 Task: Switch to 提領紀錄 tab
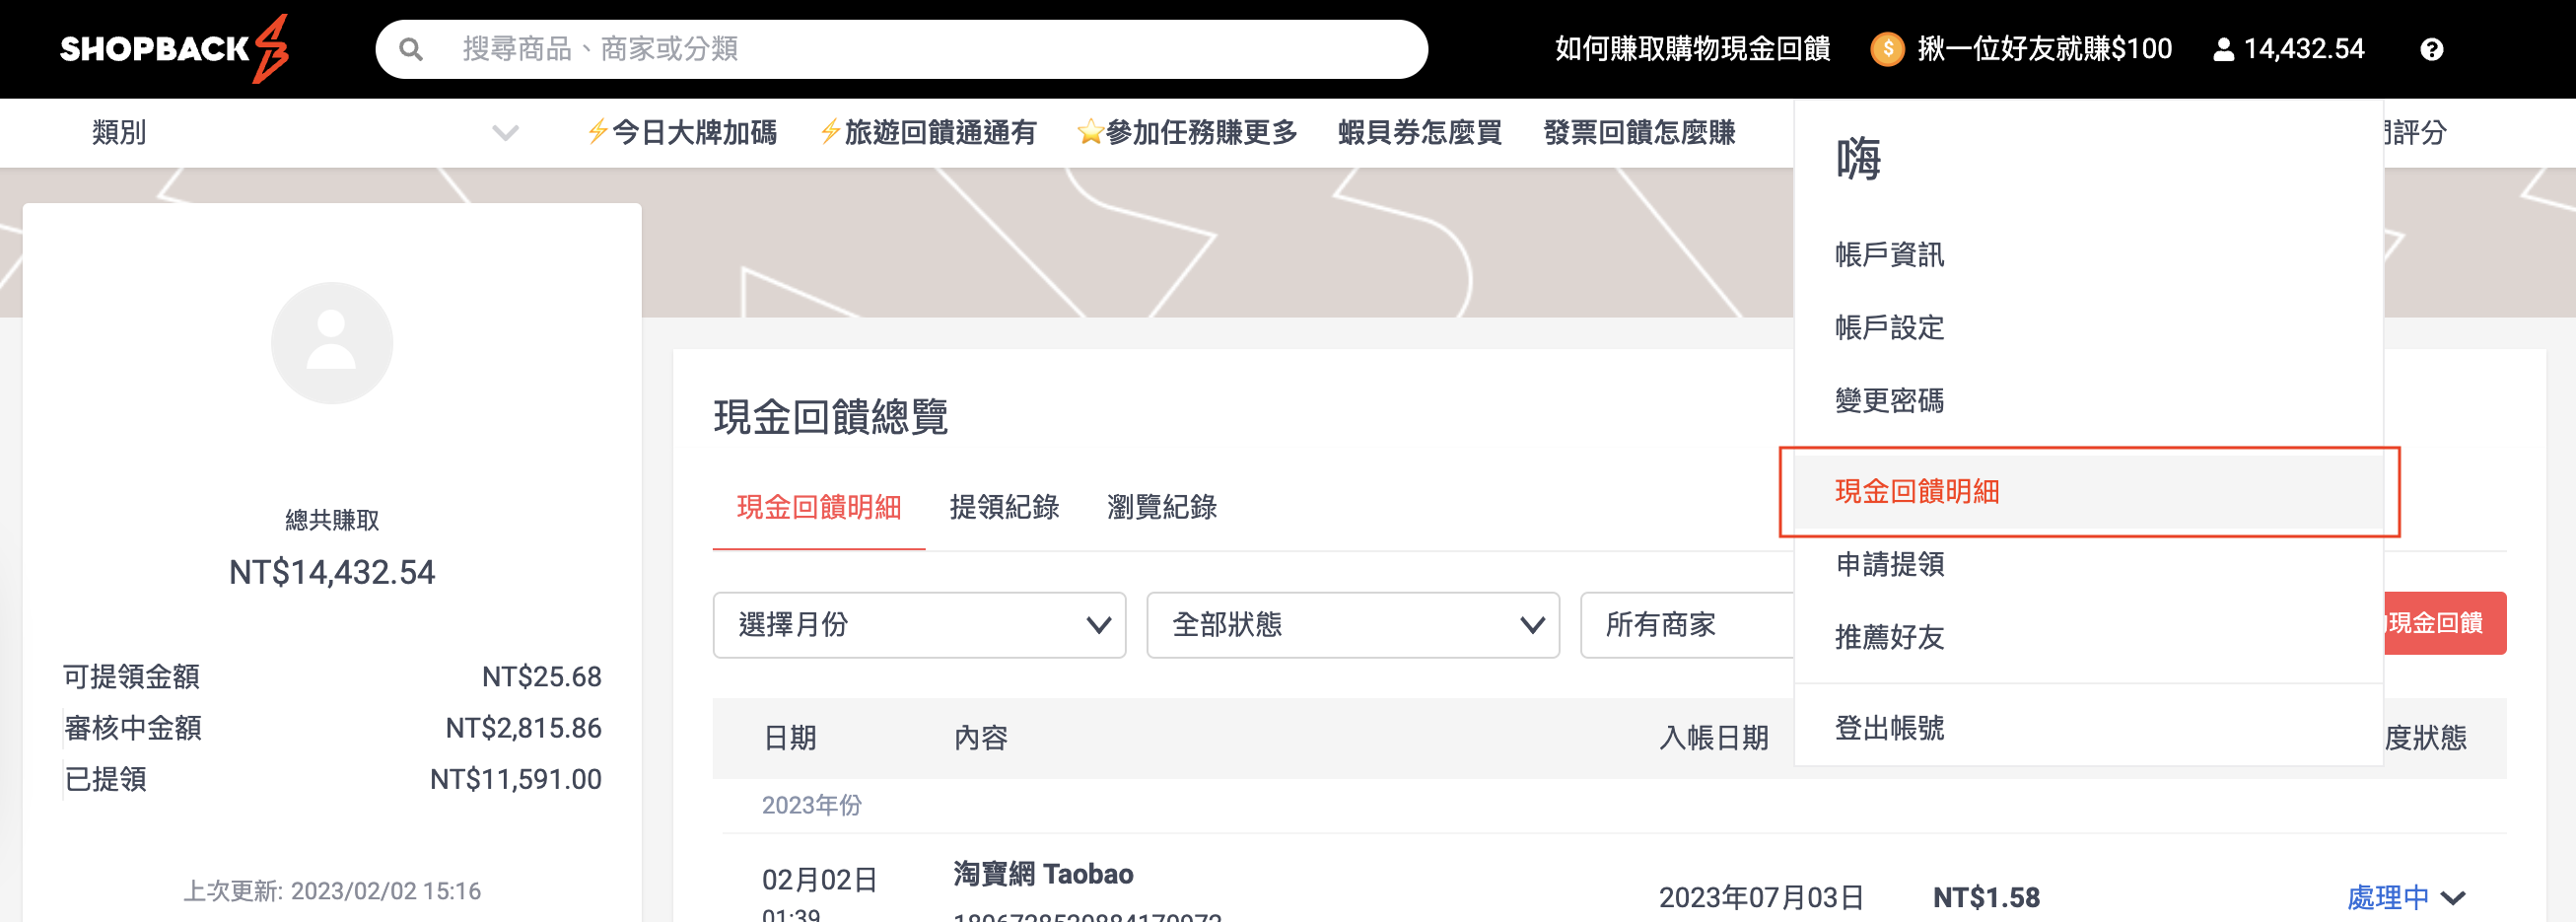point(1004,507)
